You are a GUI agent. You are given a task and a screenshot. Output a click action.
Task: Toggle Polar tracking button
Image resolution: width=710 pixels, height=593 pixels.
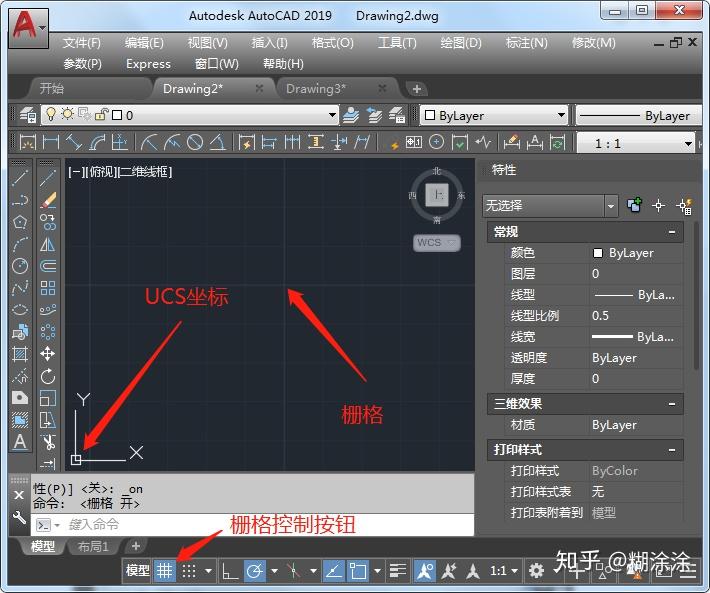(x=255, y=571)
